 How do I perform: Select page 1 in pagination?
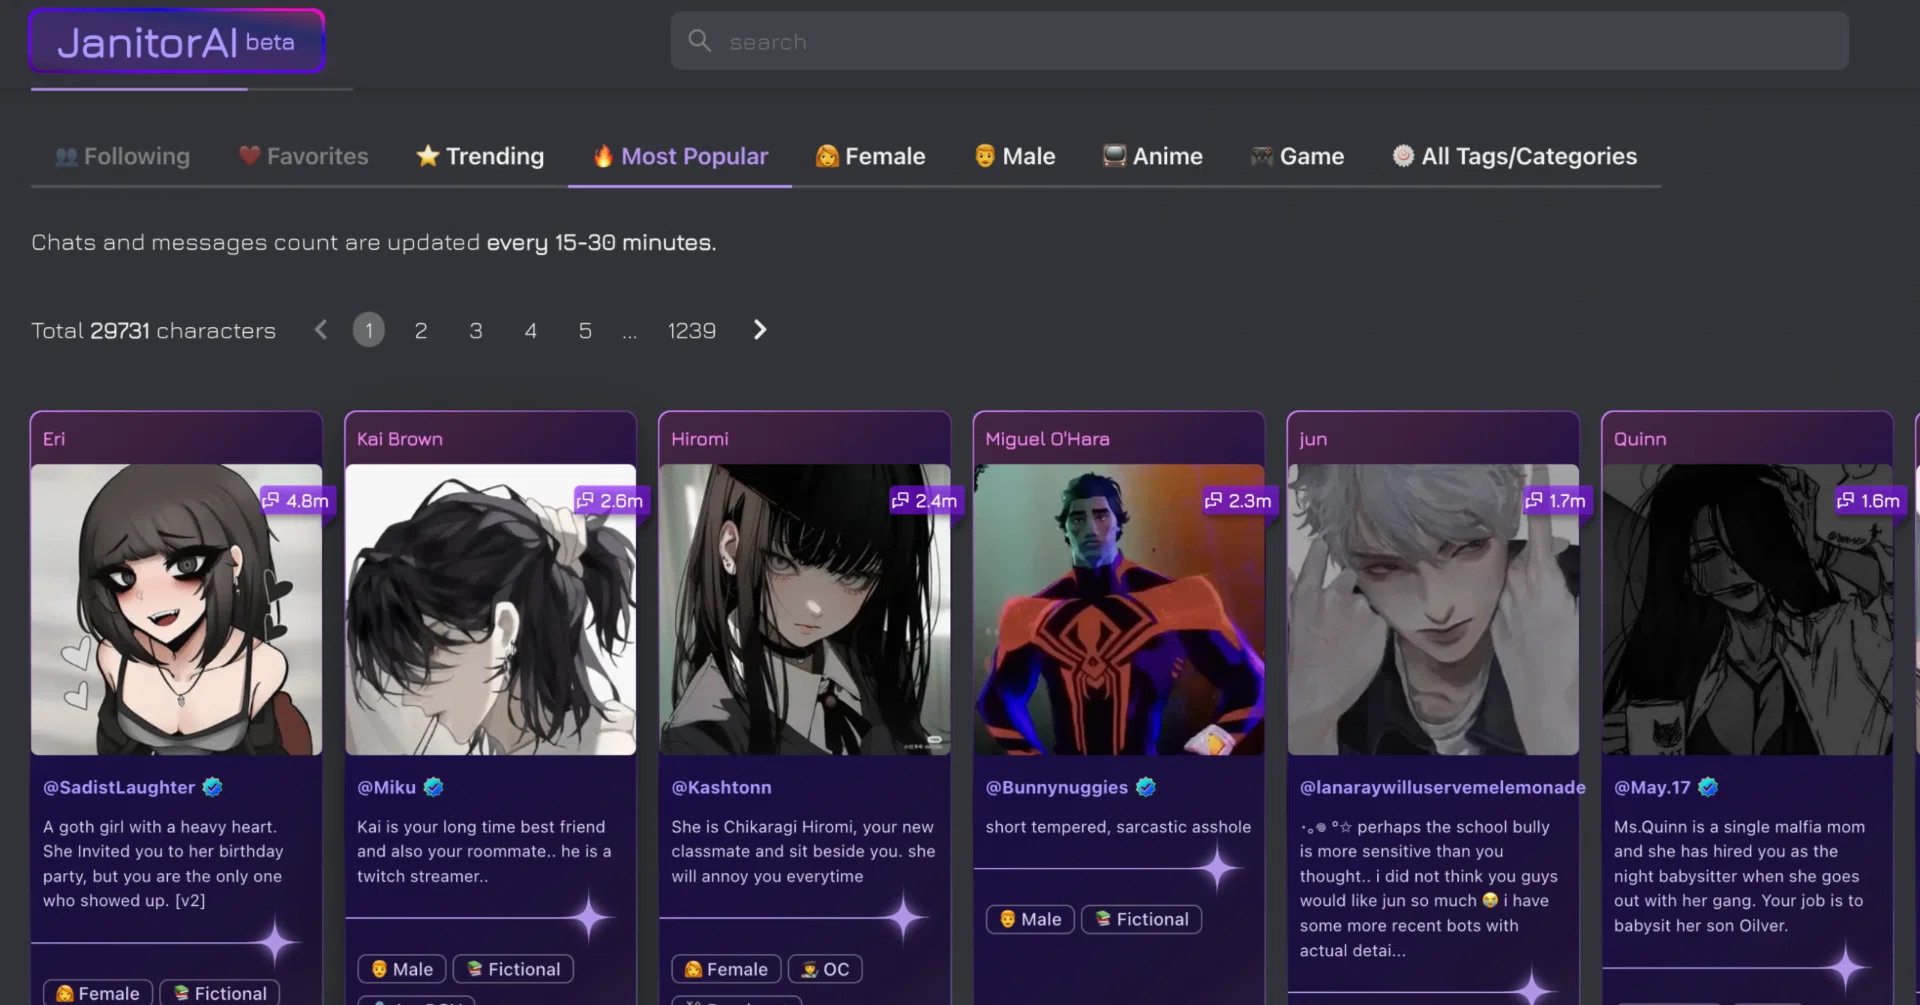click(369, 330)
